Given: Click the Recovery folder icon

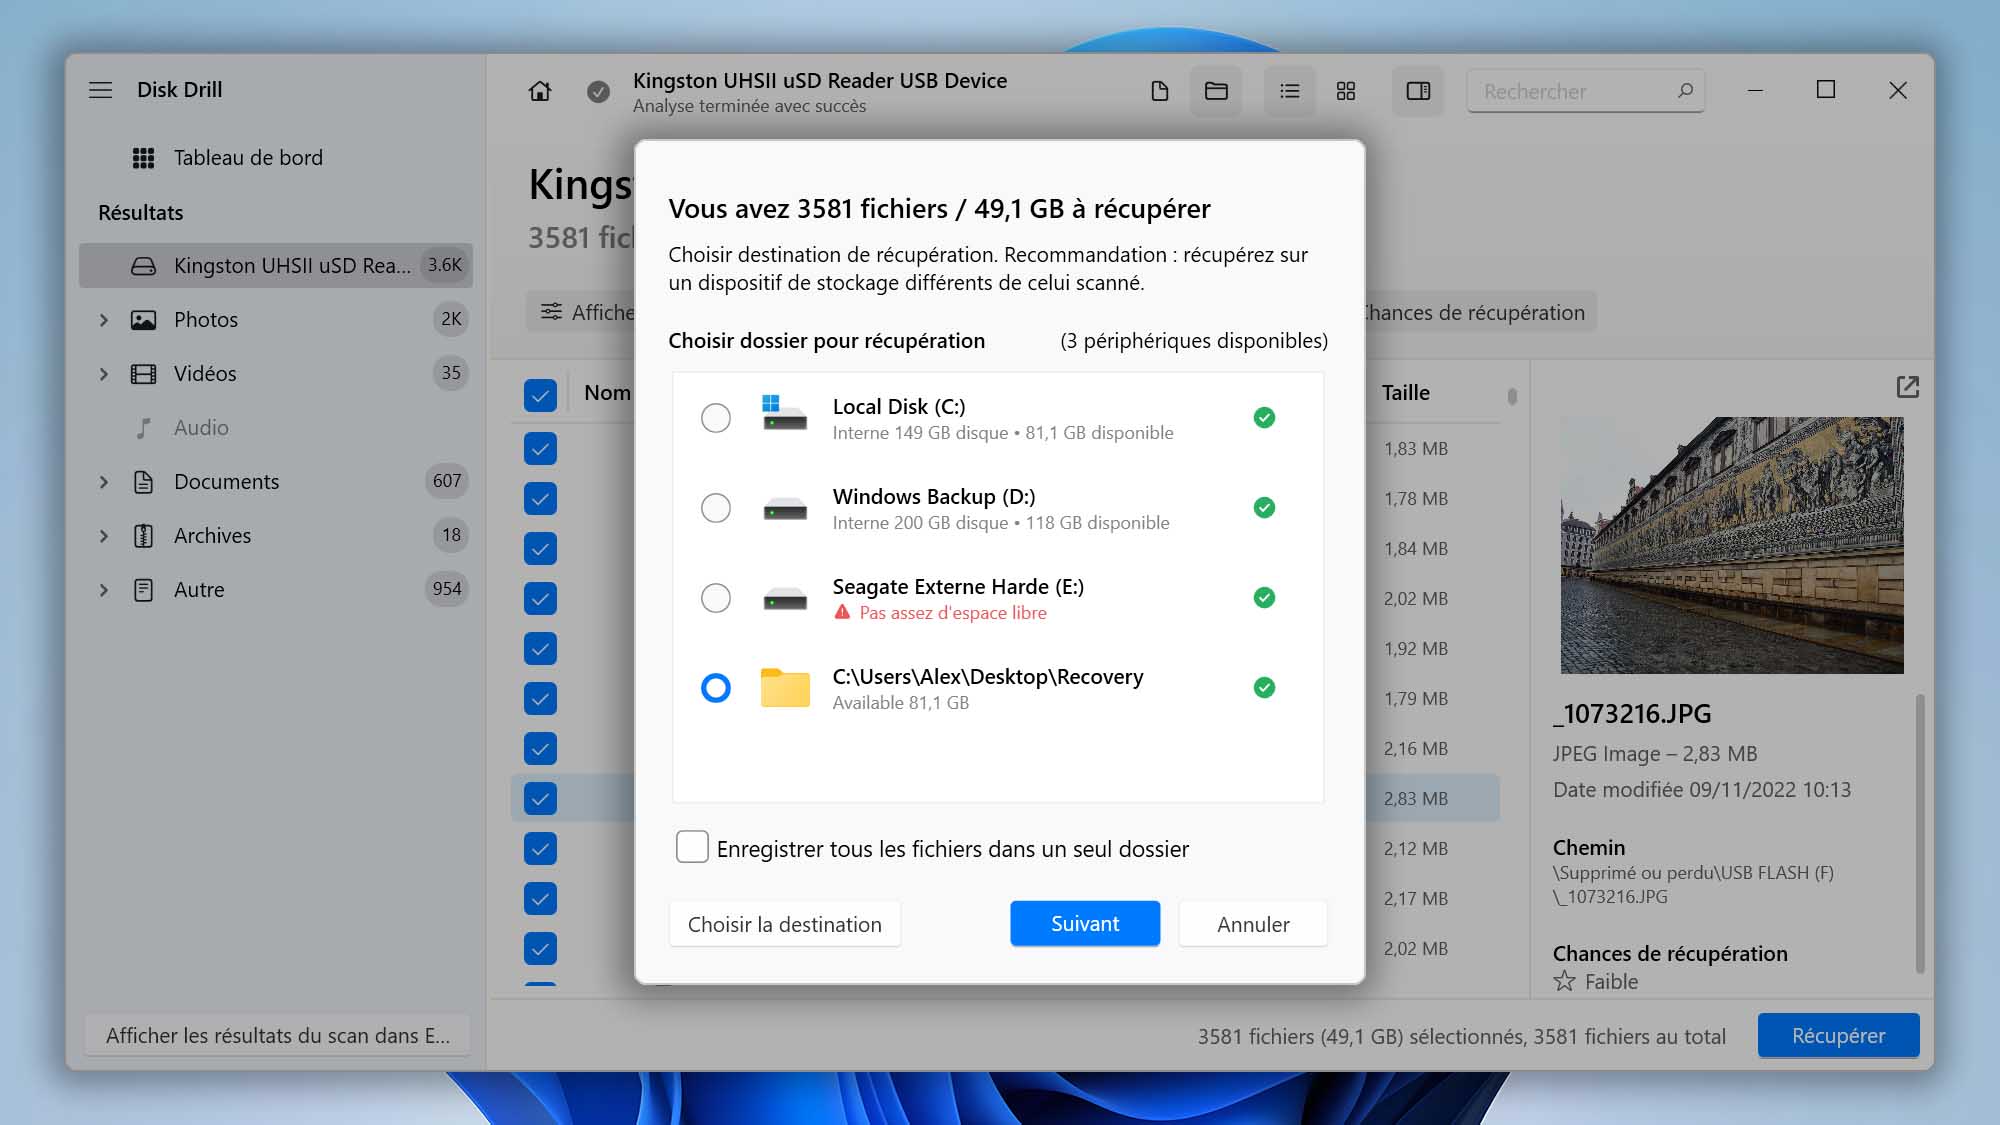Looking at the screenshot, I should click(x=785, y=688).
